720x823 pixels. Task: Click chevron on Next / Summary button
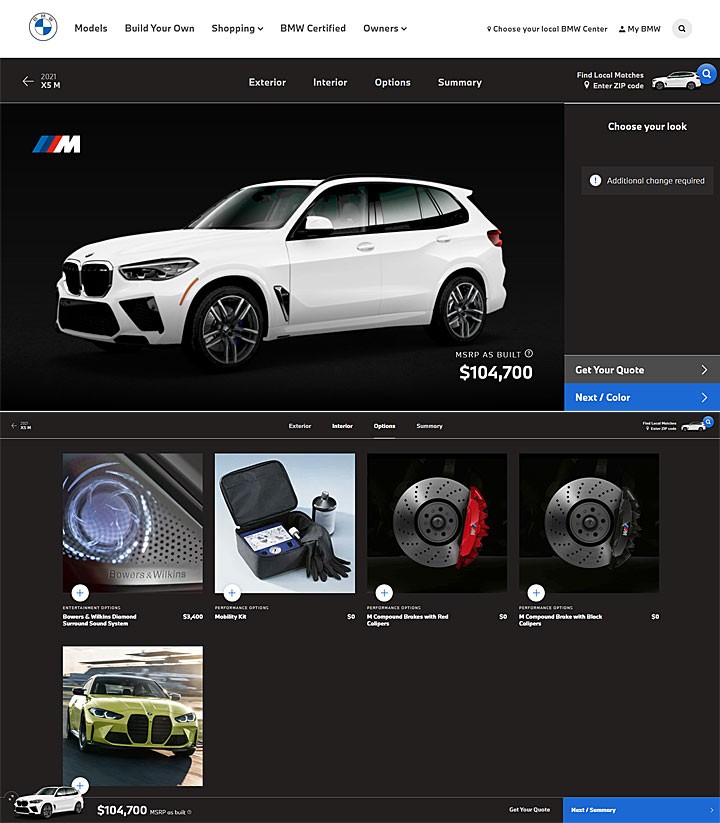tap(712, 810)
